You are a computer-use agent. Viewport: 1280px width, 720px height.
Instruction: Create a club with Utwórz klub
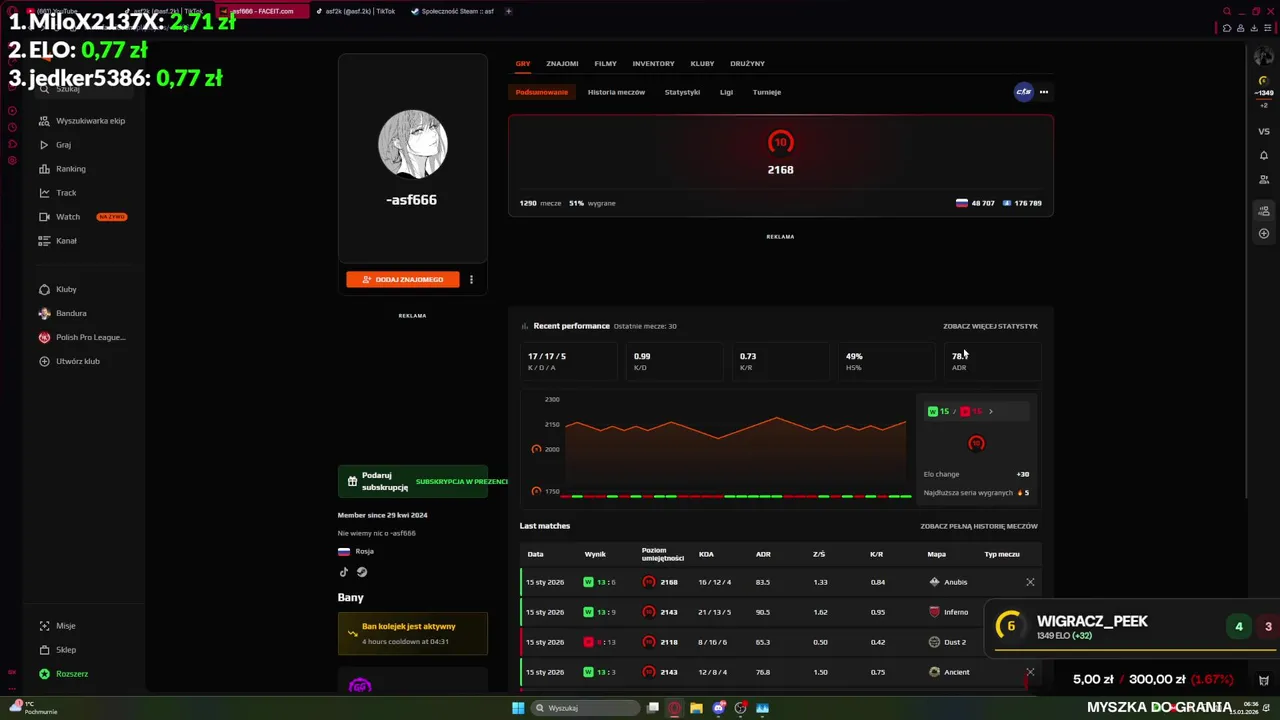(69, 361)
